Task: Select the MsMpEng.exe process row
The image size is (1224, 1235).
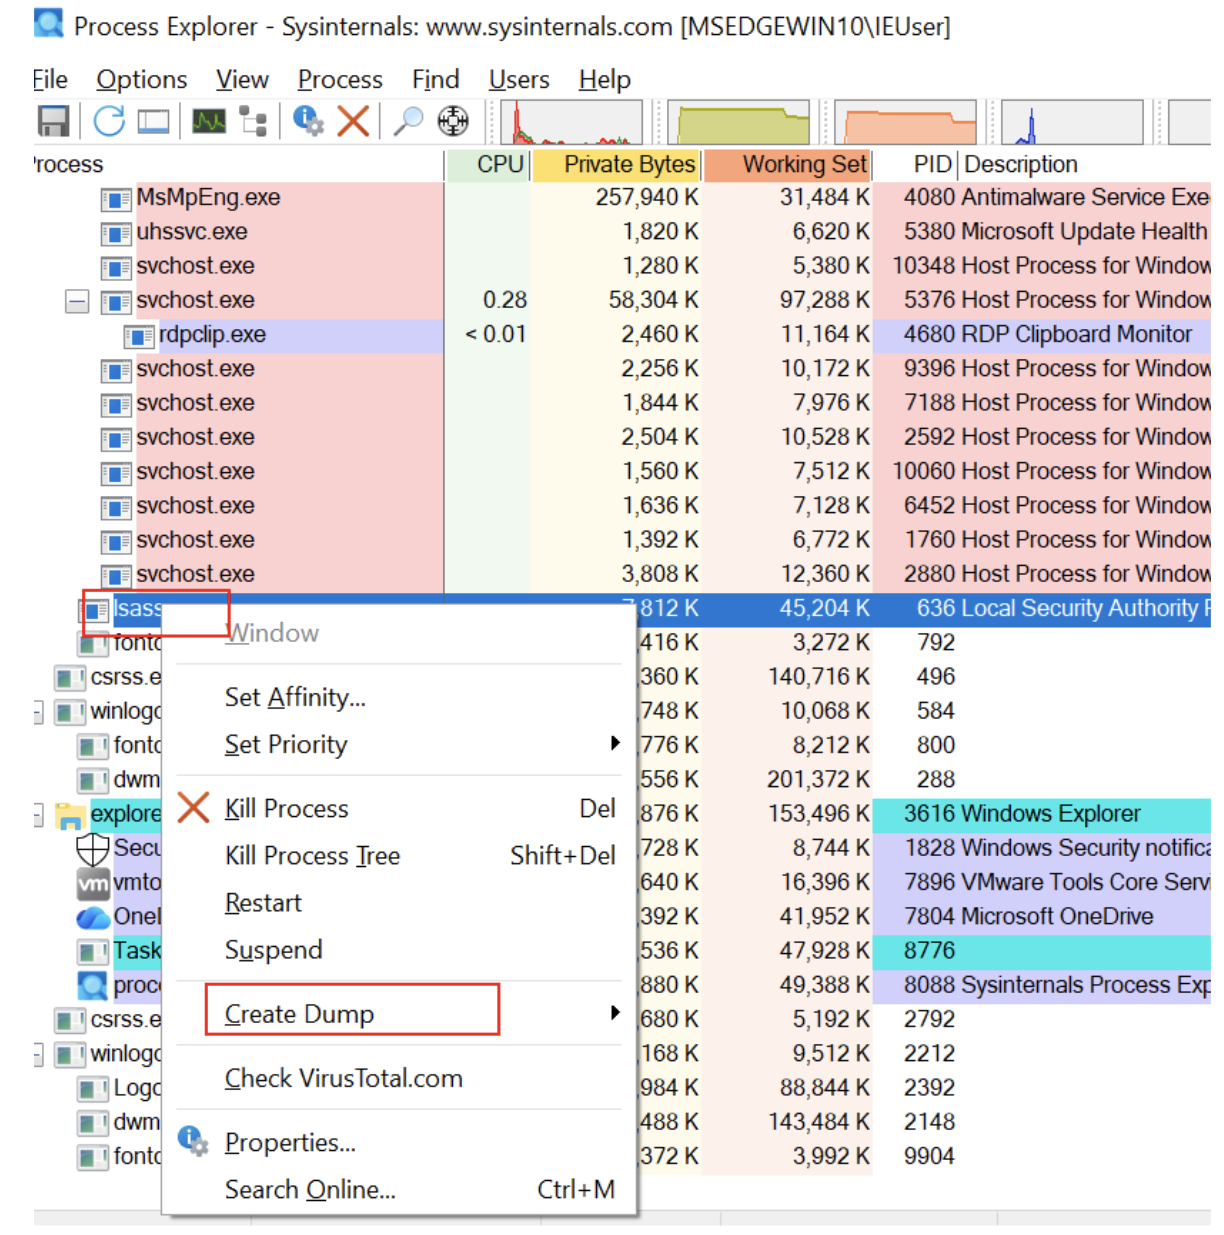Action: pyautogui.click(x=208, y=198)
